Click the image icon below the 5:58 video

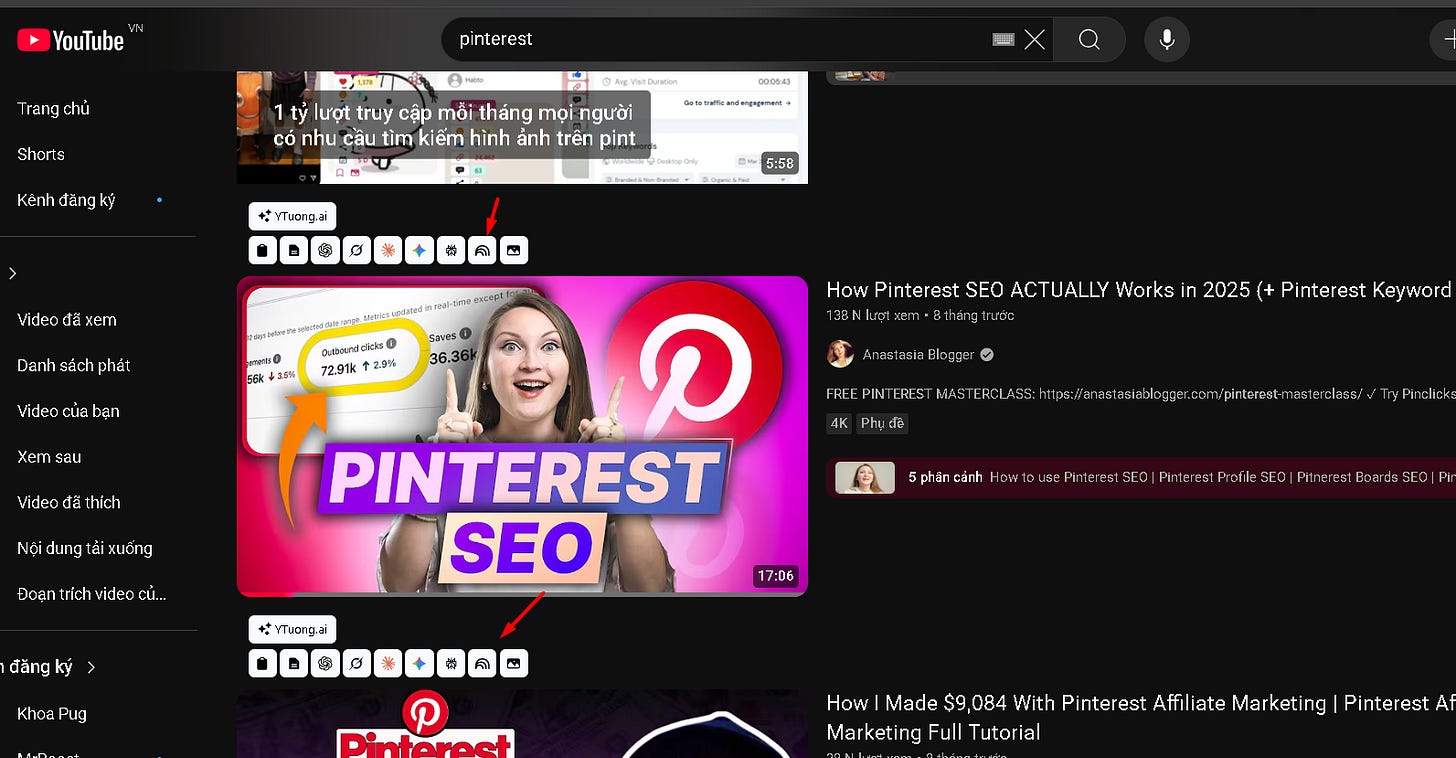tap(514, 251)
